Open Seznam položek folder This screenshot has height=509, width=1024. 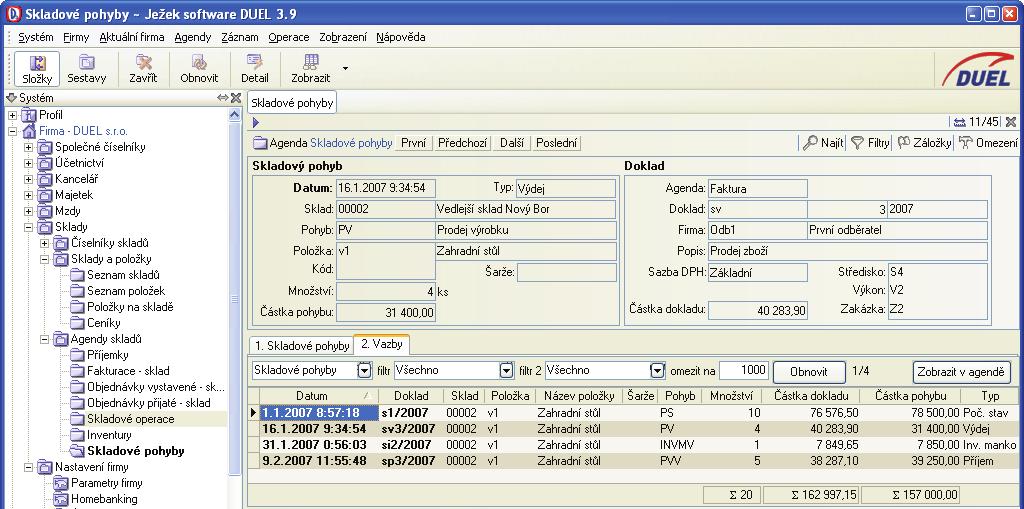(126, 291)
